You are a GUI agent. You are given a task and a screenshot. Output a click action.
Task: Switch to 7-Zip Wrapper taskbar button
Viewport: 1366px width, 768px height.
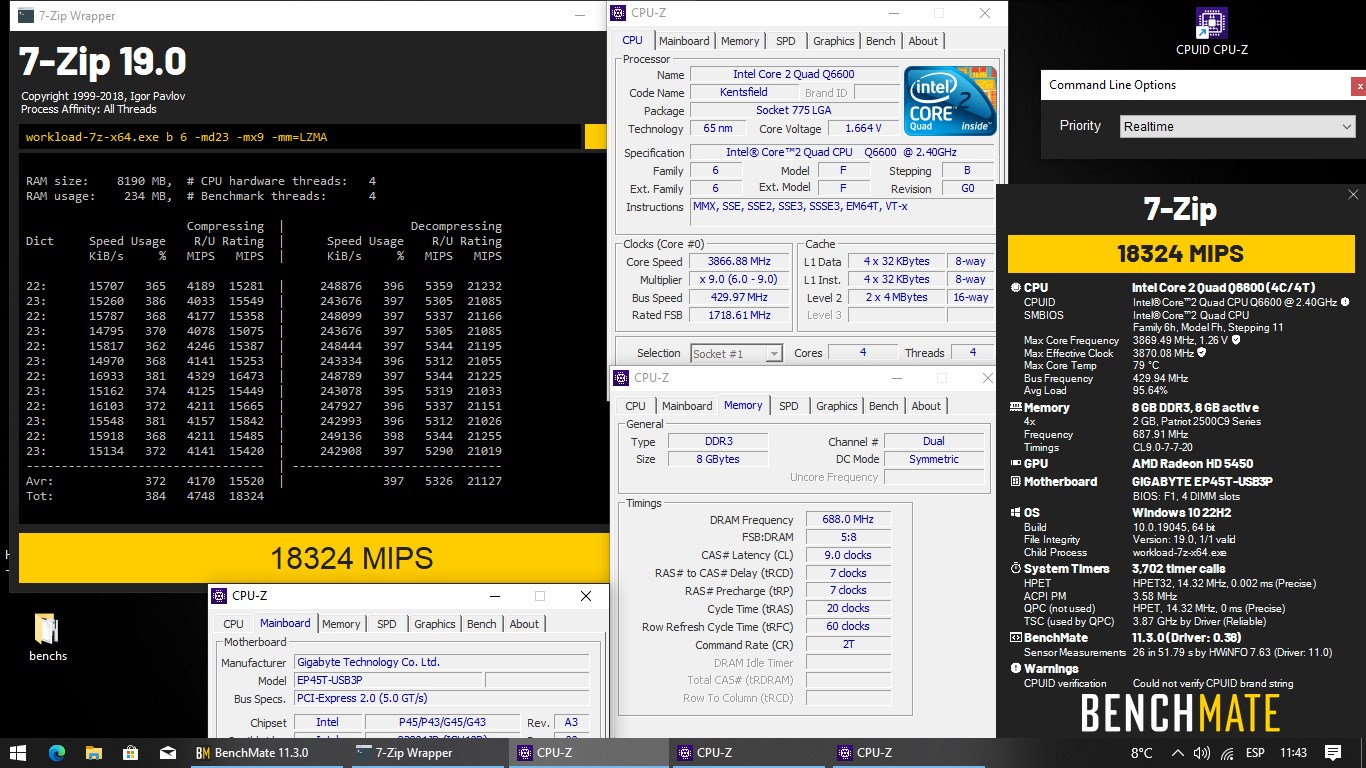click(430, 753)
